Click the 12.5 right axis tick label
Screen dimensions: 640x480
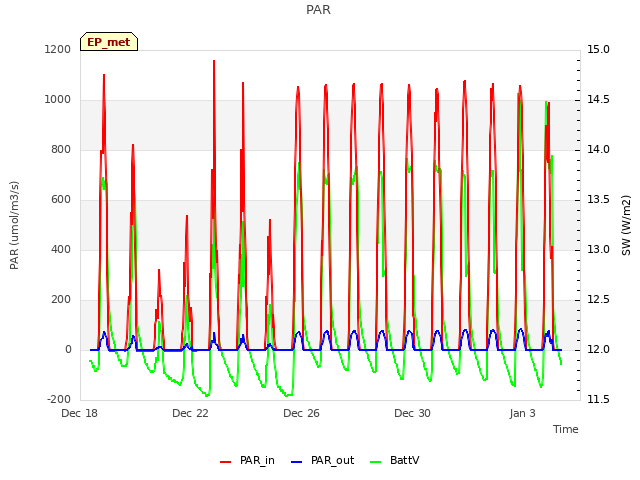pyautogui.click(x=598, y=300)
